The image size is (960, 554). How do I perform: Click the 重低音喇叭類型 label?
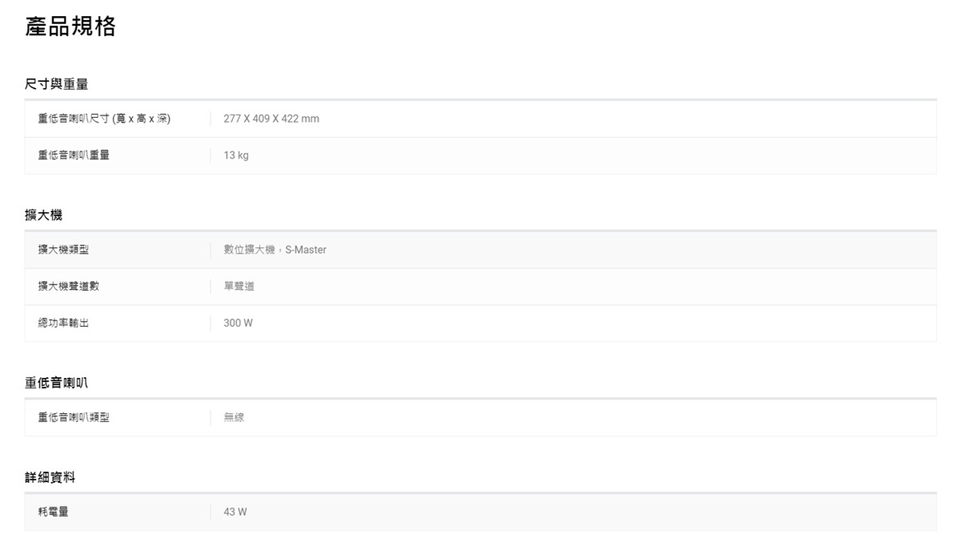[x=74, y=417]
